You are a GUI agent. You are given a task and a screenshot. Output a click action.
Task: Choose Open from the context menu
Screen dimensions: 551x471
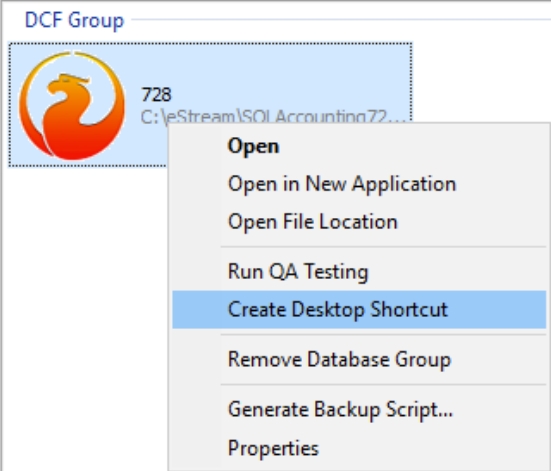(x=359, y=146)
